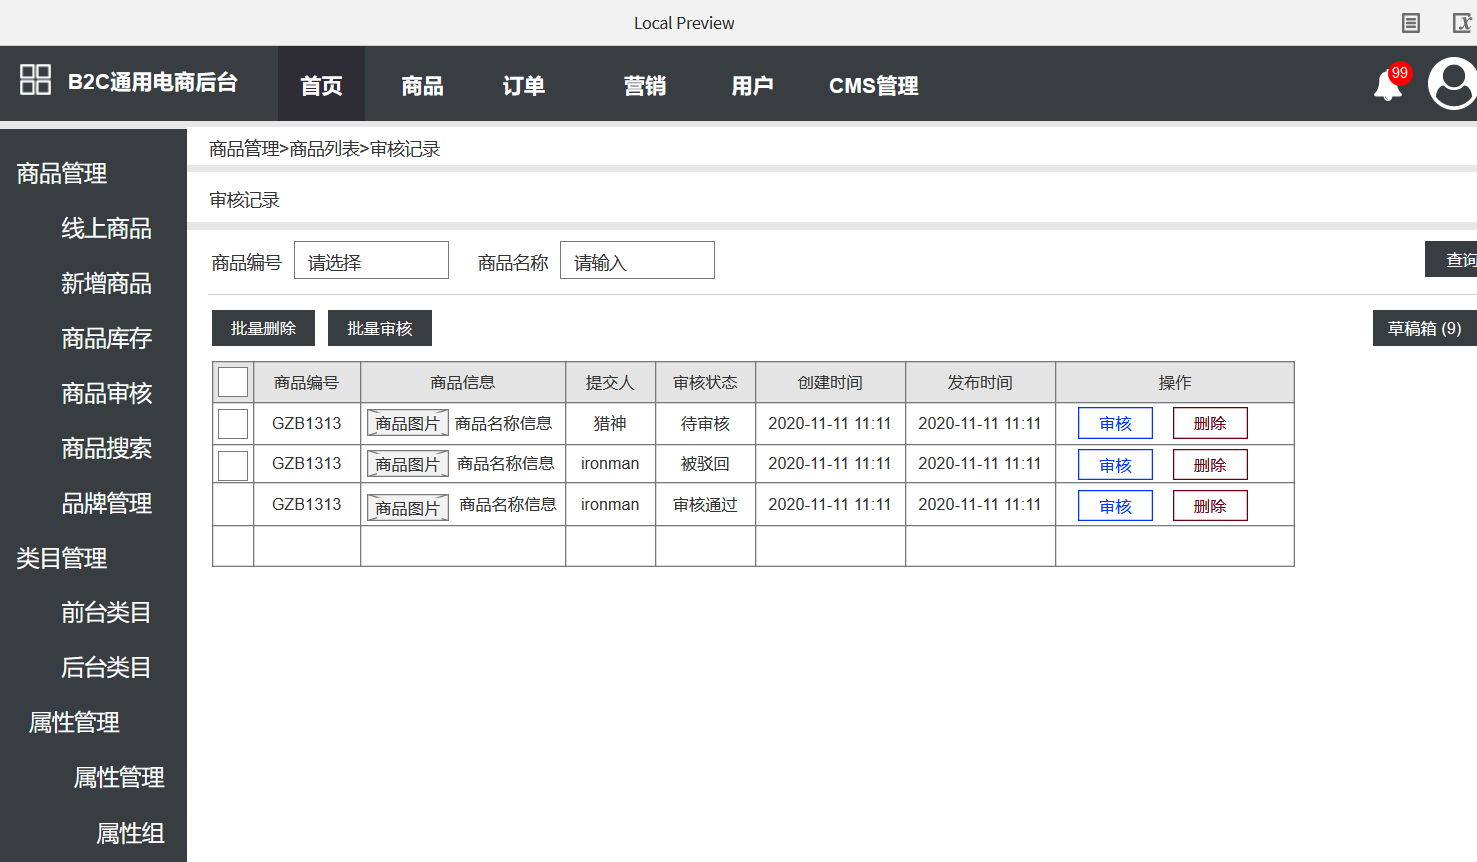
Task: Open 商品图片 thumbnail in 审核通过 row
Action: coord(408,508)
